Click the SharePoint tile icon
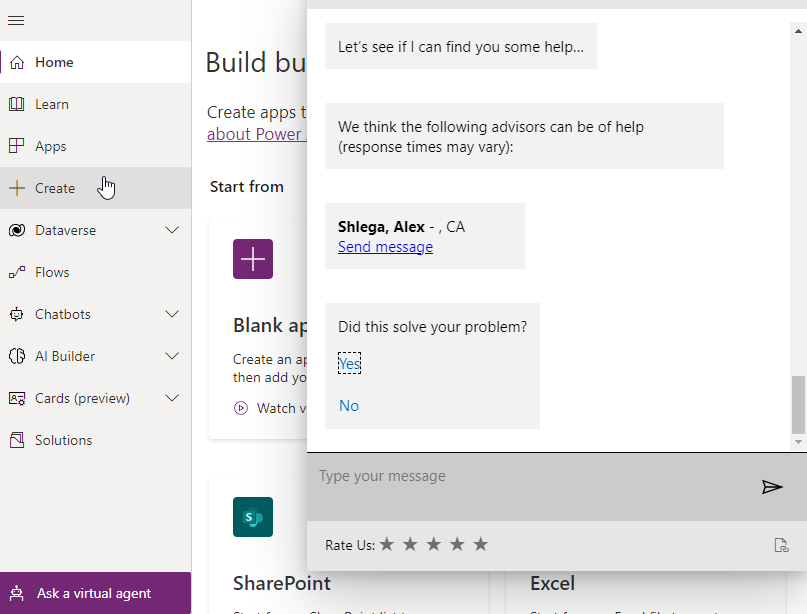This screenshot has height=614, width=807. (253, 517)
